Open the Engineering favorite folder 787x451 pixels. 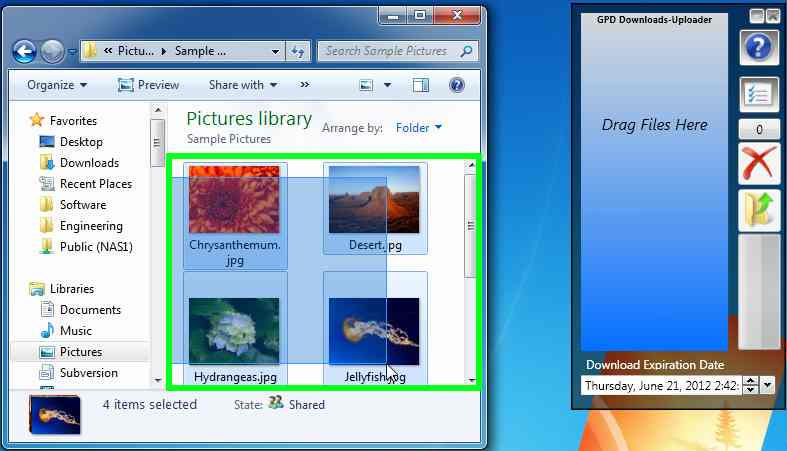coord(91,226)
